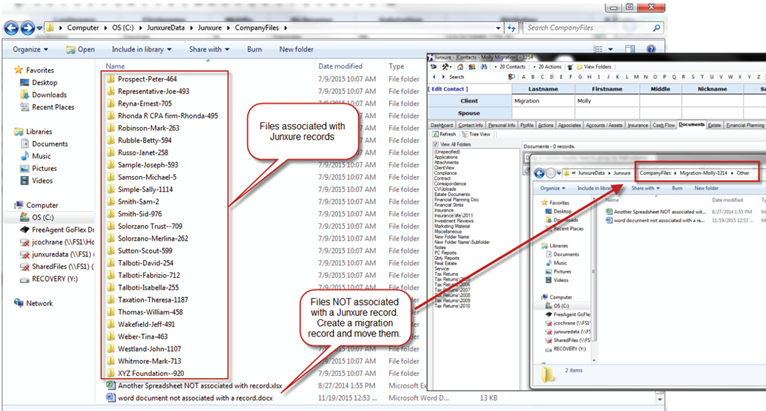This screenshot has width=766, height=411.
Task: Switch to Junxure Accounts / Assets tab
Action: (x=604, y=125)
